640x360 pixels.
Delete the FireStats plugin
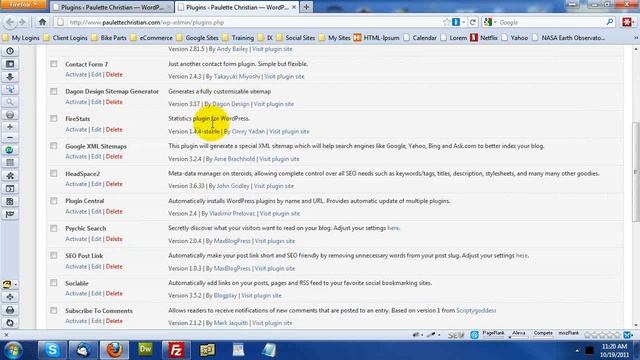pyautogui.click(x=114, y=129)
